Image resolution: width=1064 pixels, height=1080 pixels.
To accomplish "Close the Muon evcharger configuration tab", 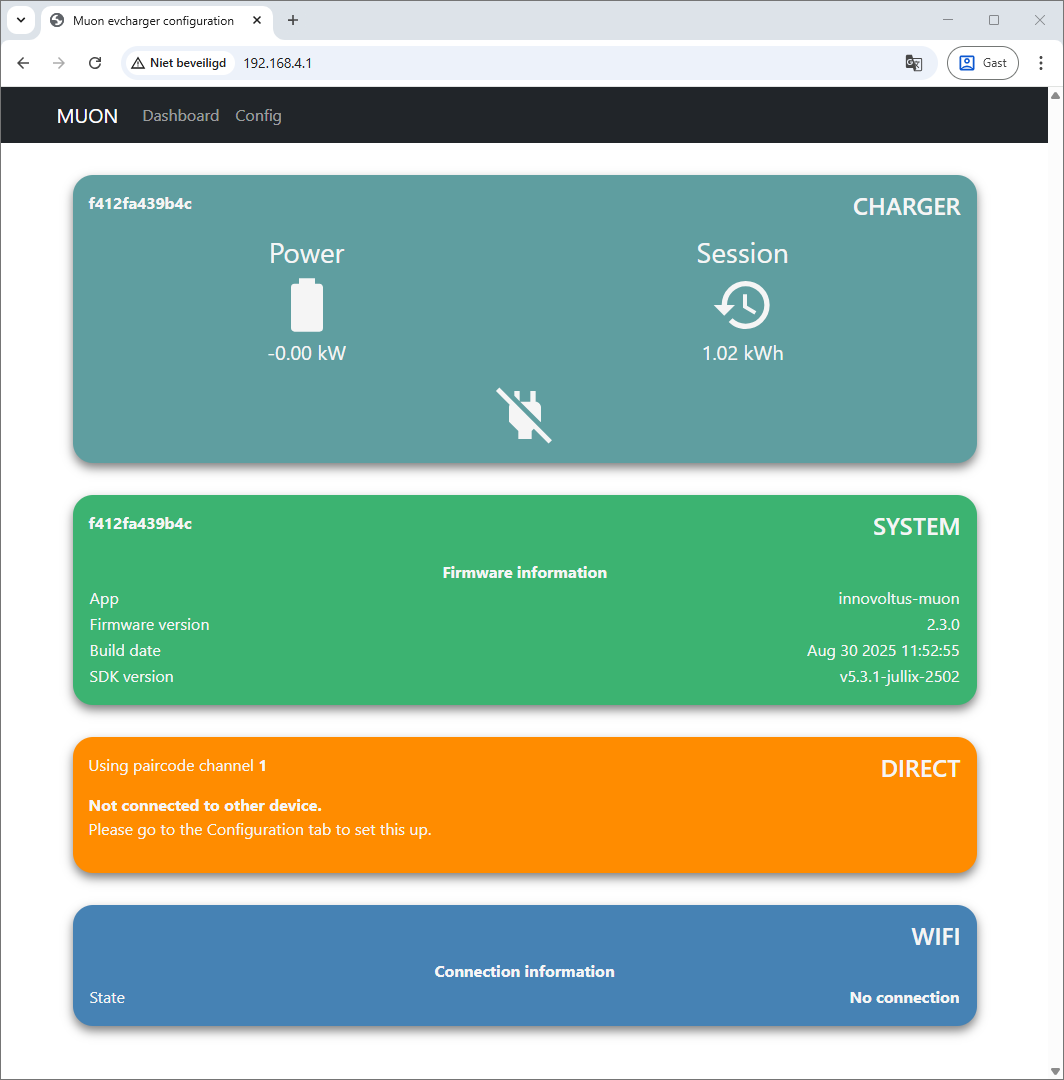I will pos(257,20).
